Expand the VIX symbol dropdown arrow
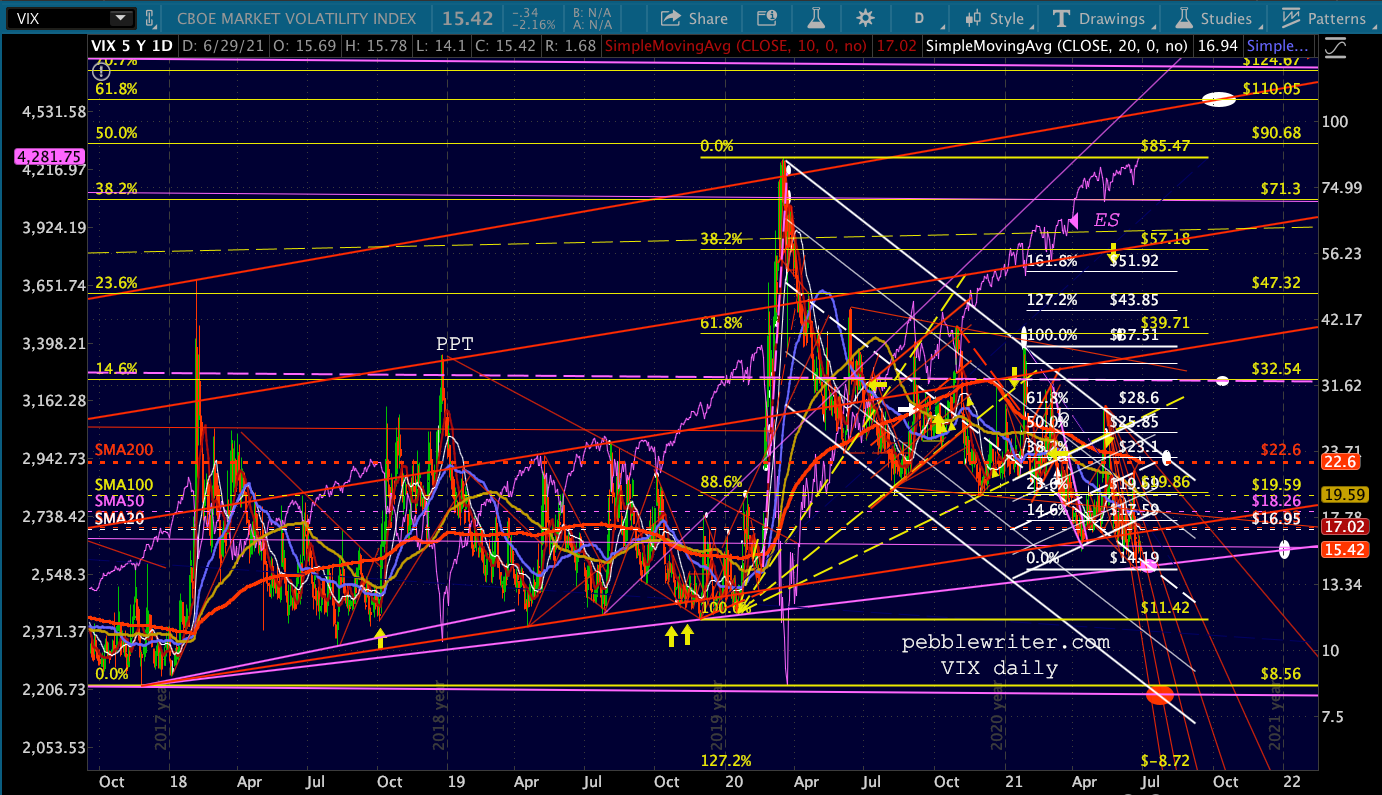This screenshot has width=1382, height=795. [x=121, y=18]
